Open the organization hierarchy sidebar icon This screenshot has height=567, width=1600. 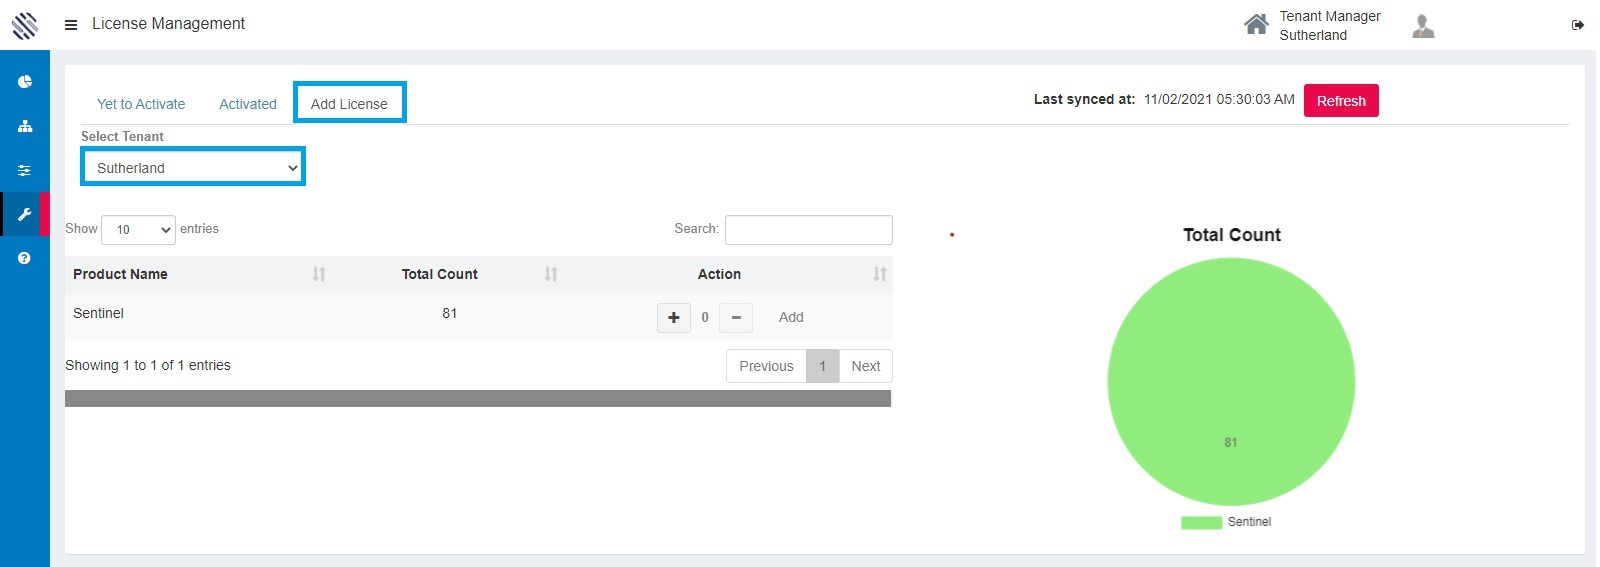[25, 126]
